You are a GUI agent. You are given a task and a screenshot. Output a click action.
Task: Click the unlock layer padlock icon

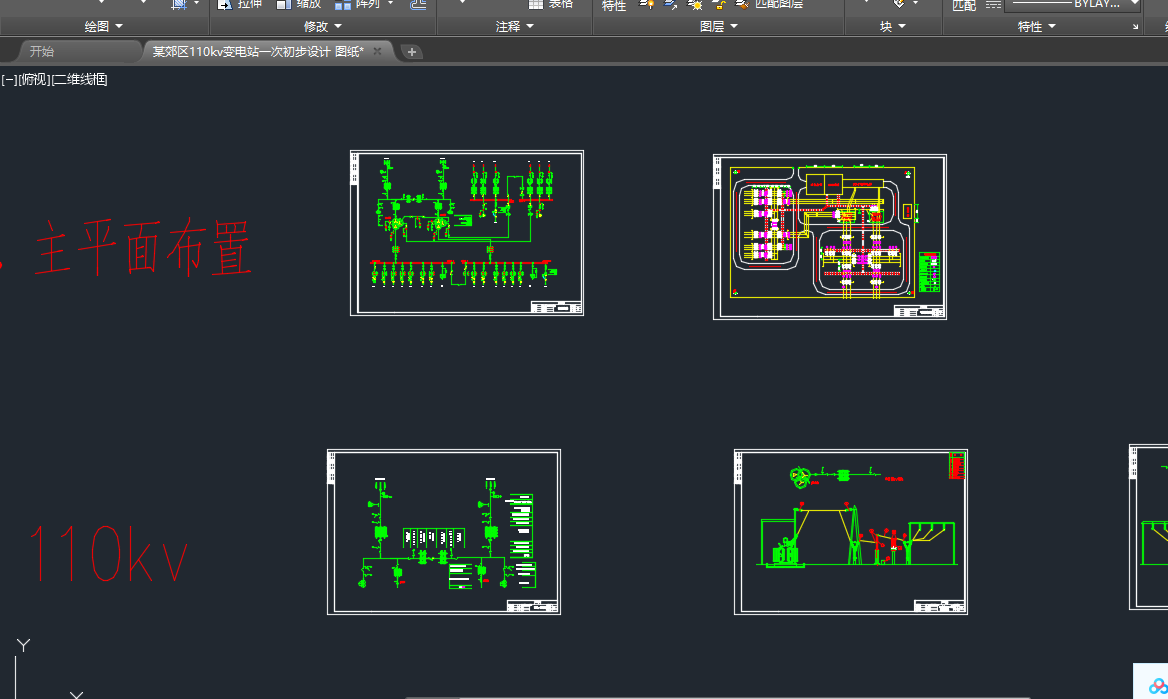tap(718, 4)
